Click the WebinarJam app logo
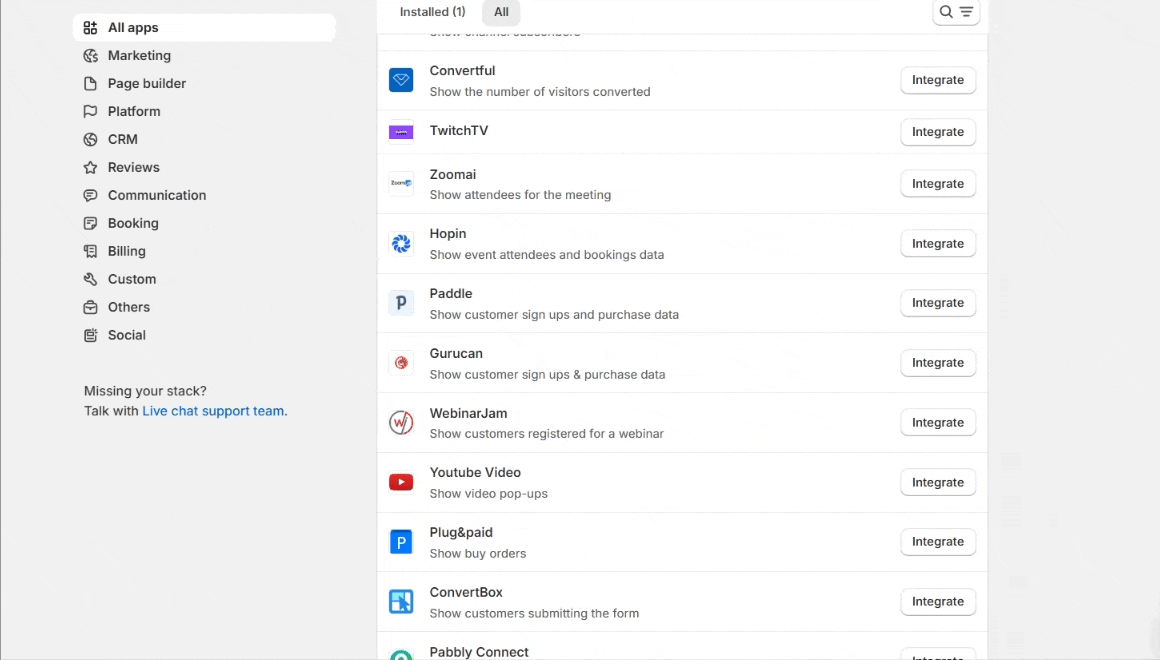This screenshot has width=1160, height=660. [401, 422]
